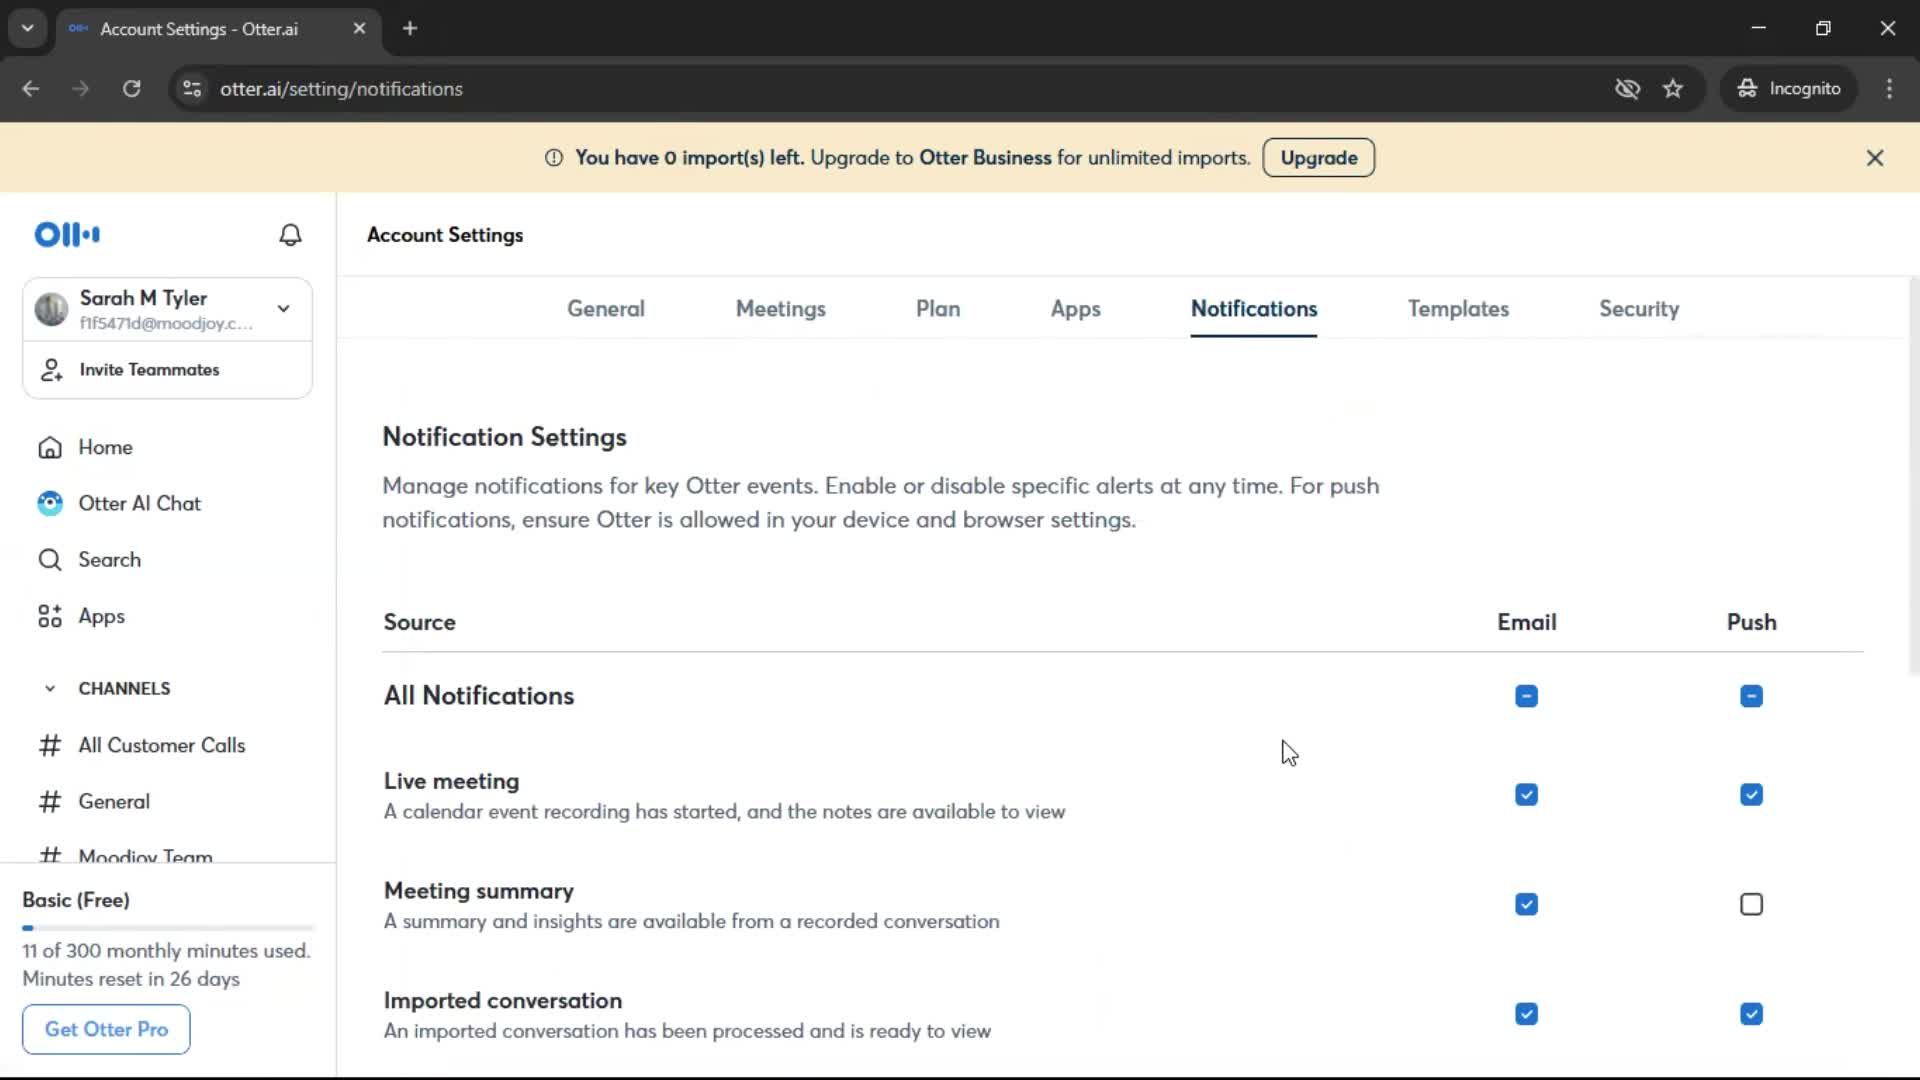Open site information icon in address bar
The width and height of the screenshot is (1920, 1080).
coord(192,89)
